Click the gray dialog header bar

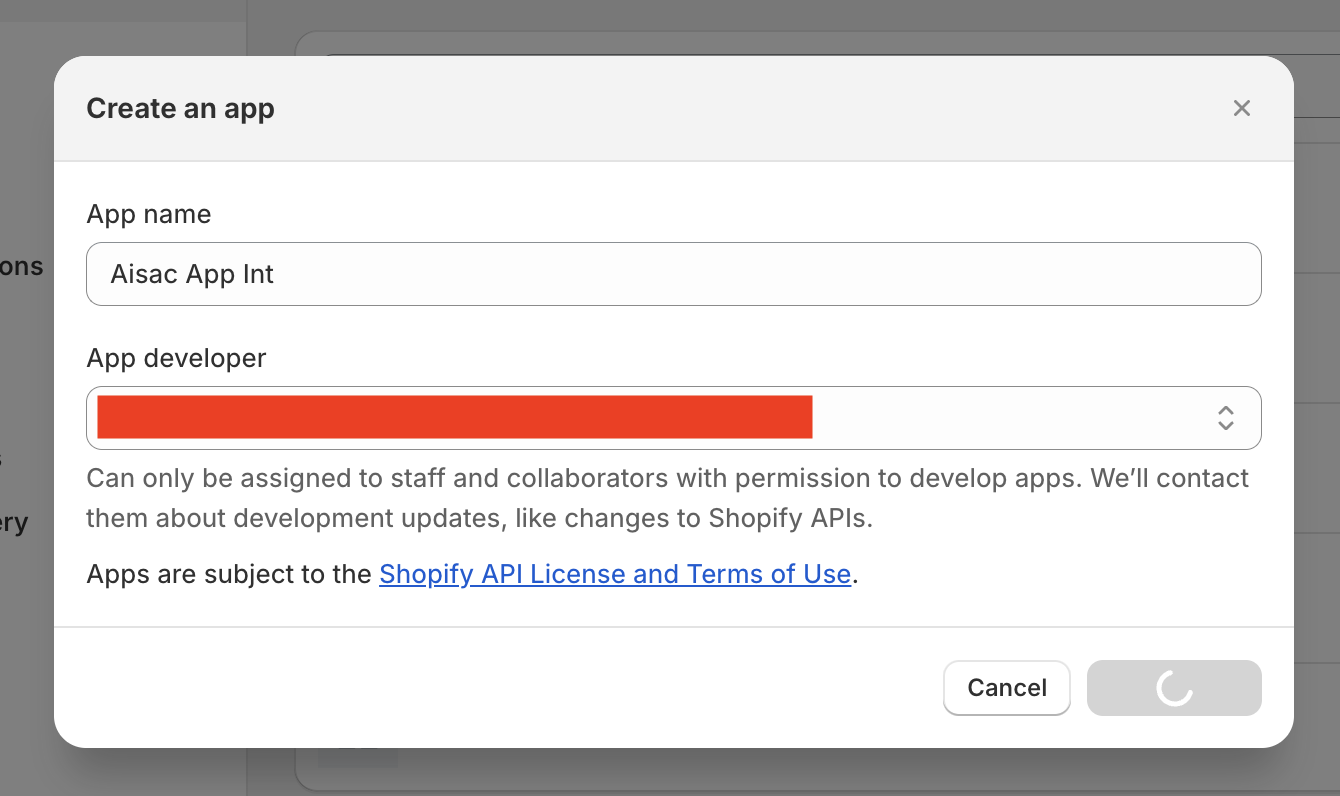tap(700, 108)
